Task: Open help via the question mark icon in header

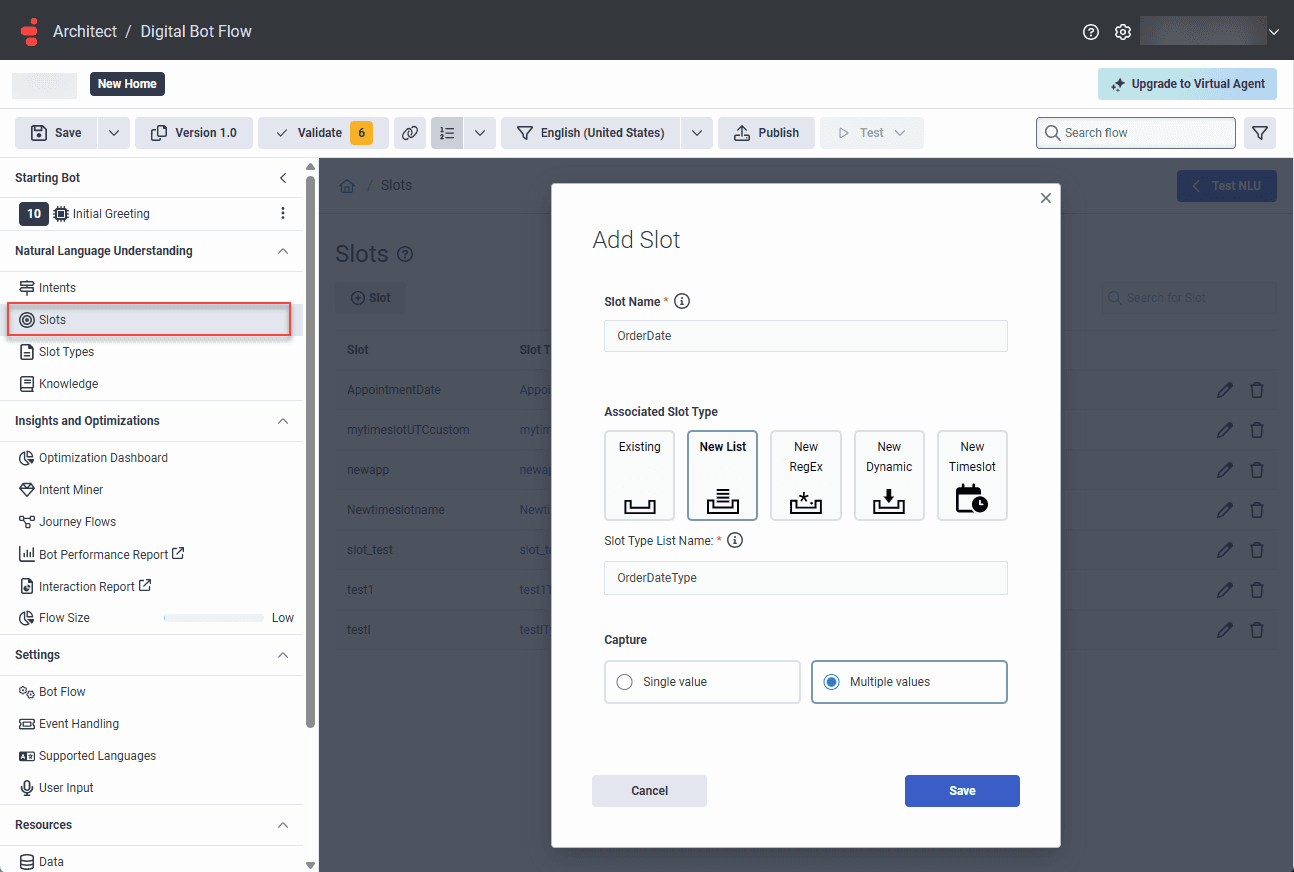Action: (x=1091, y=32)
